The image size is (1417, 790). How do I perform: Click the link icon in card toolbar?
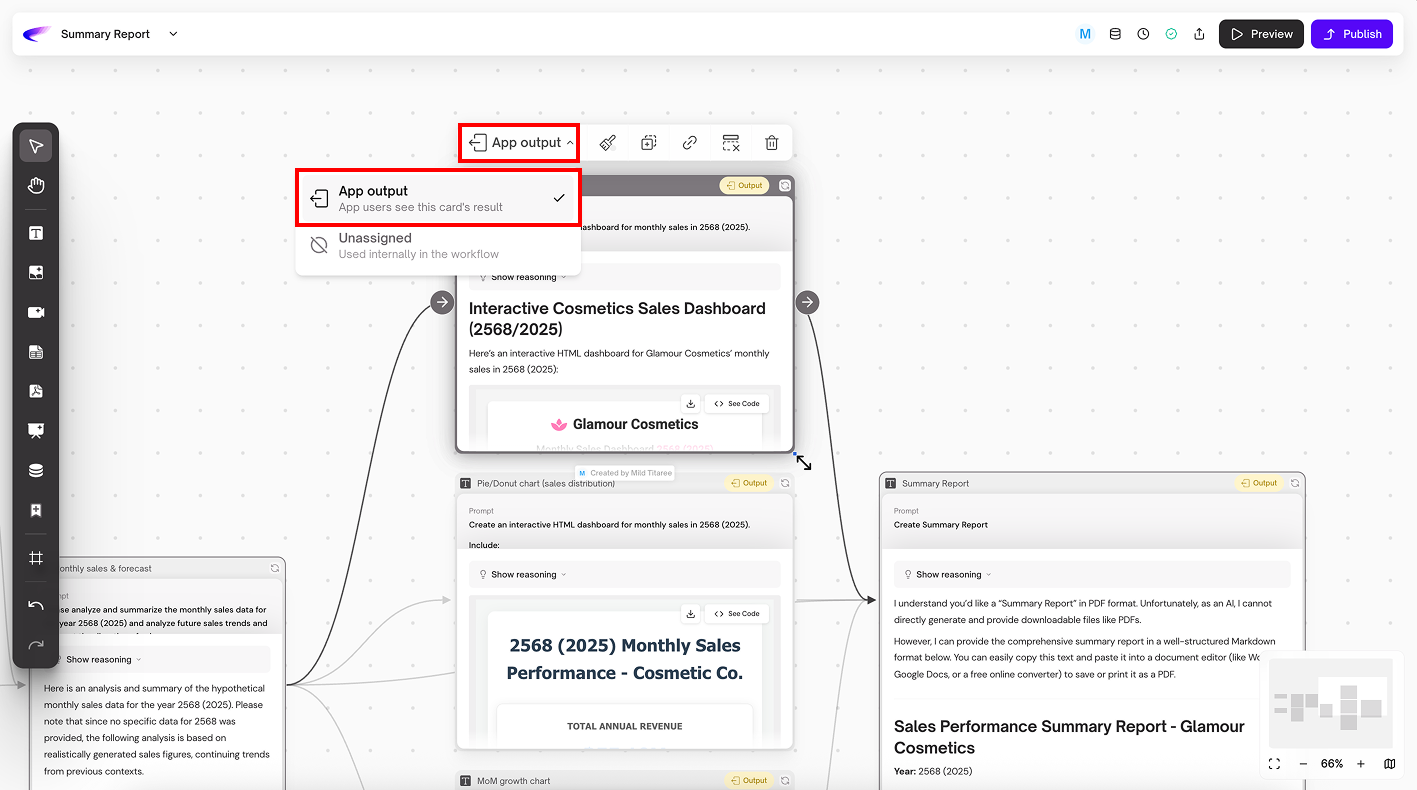point(690,143)
